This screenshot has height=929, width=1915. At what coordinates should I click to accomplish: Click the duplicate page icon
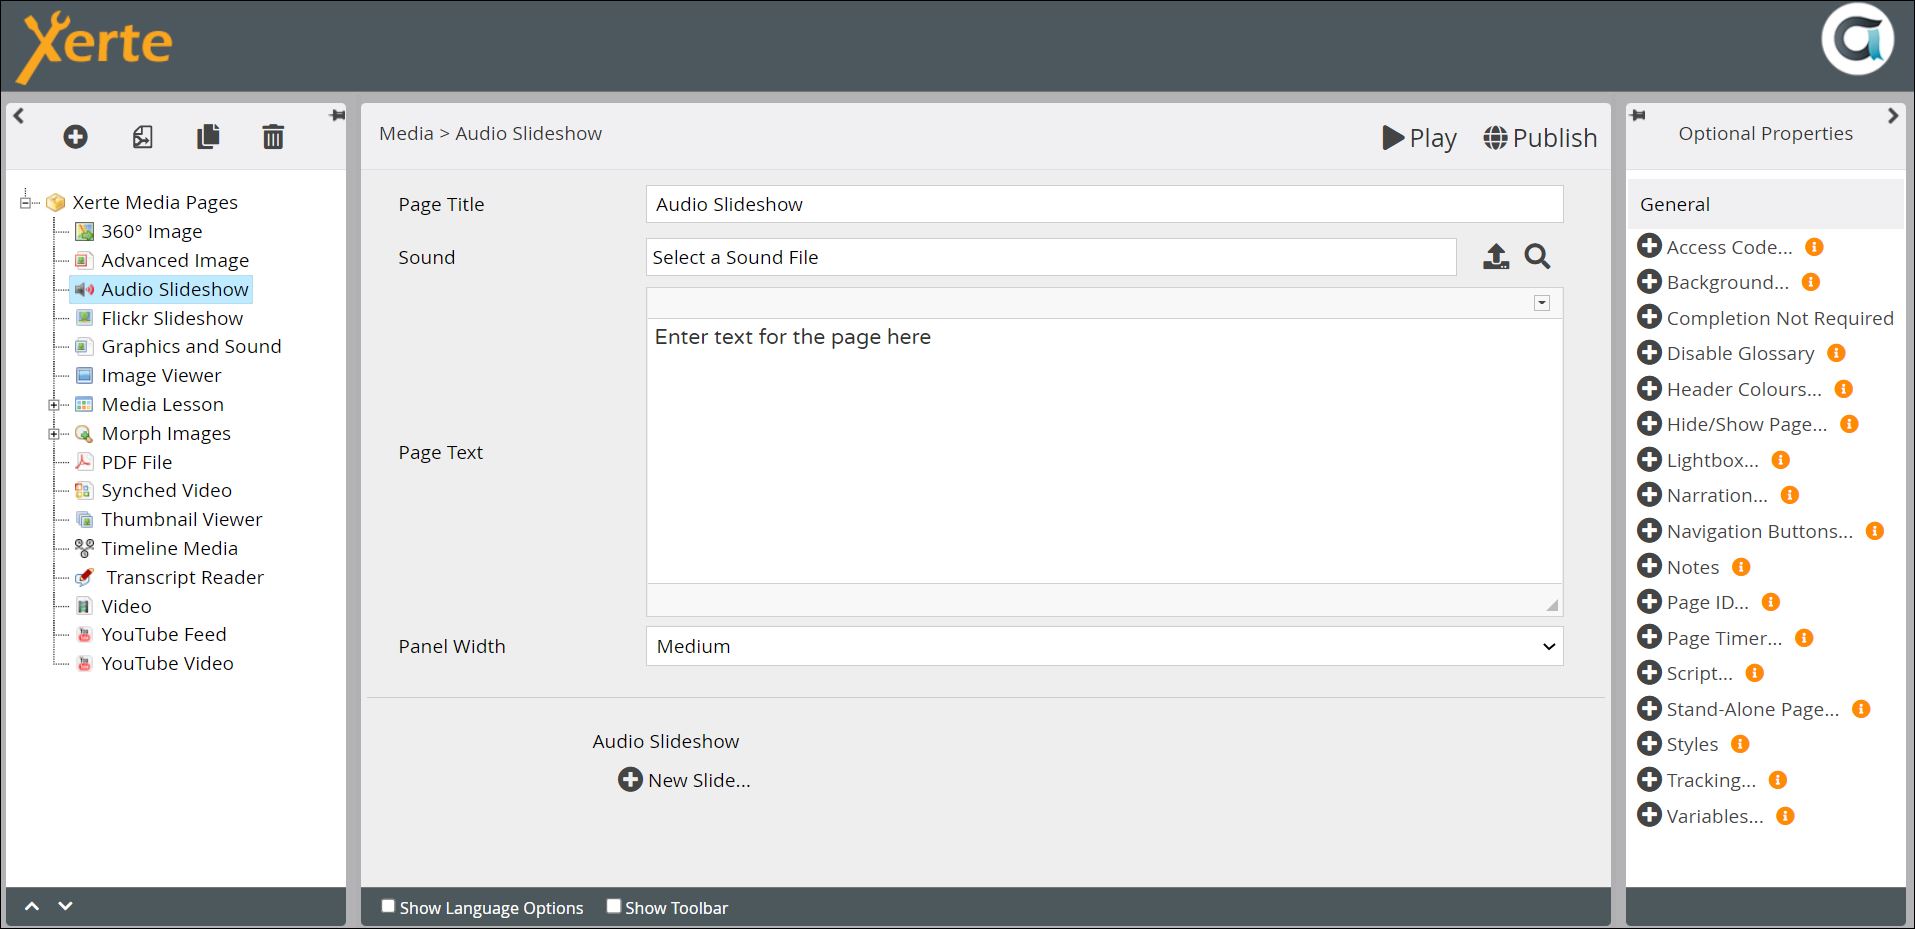208,137
